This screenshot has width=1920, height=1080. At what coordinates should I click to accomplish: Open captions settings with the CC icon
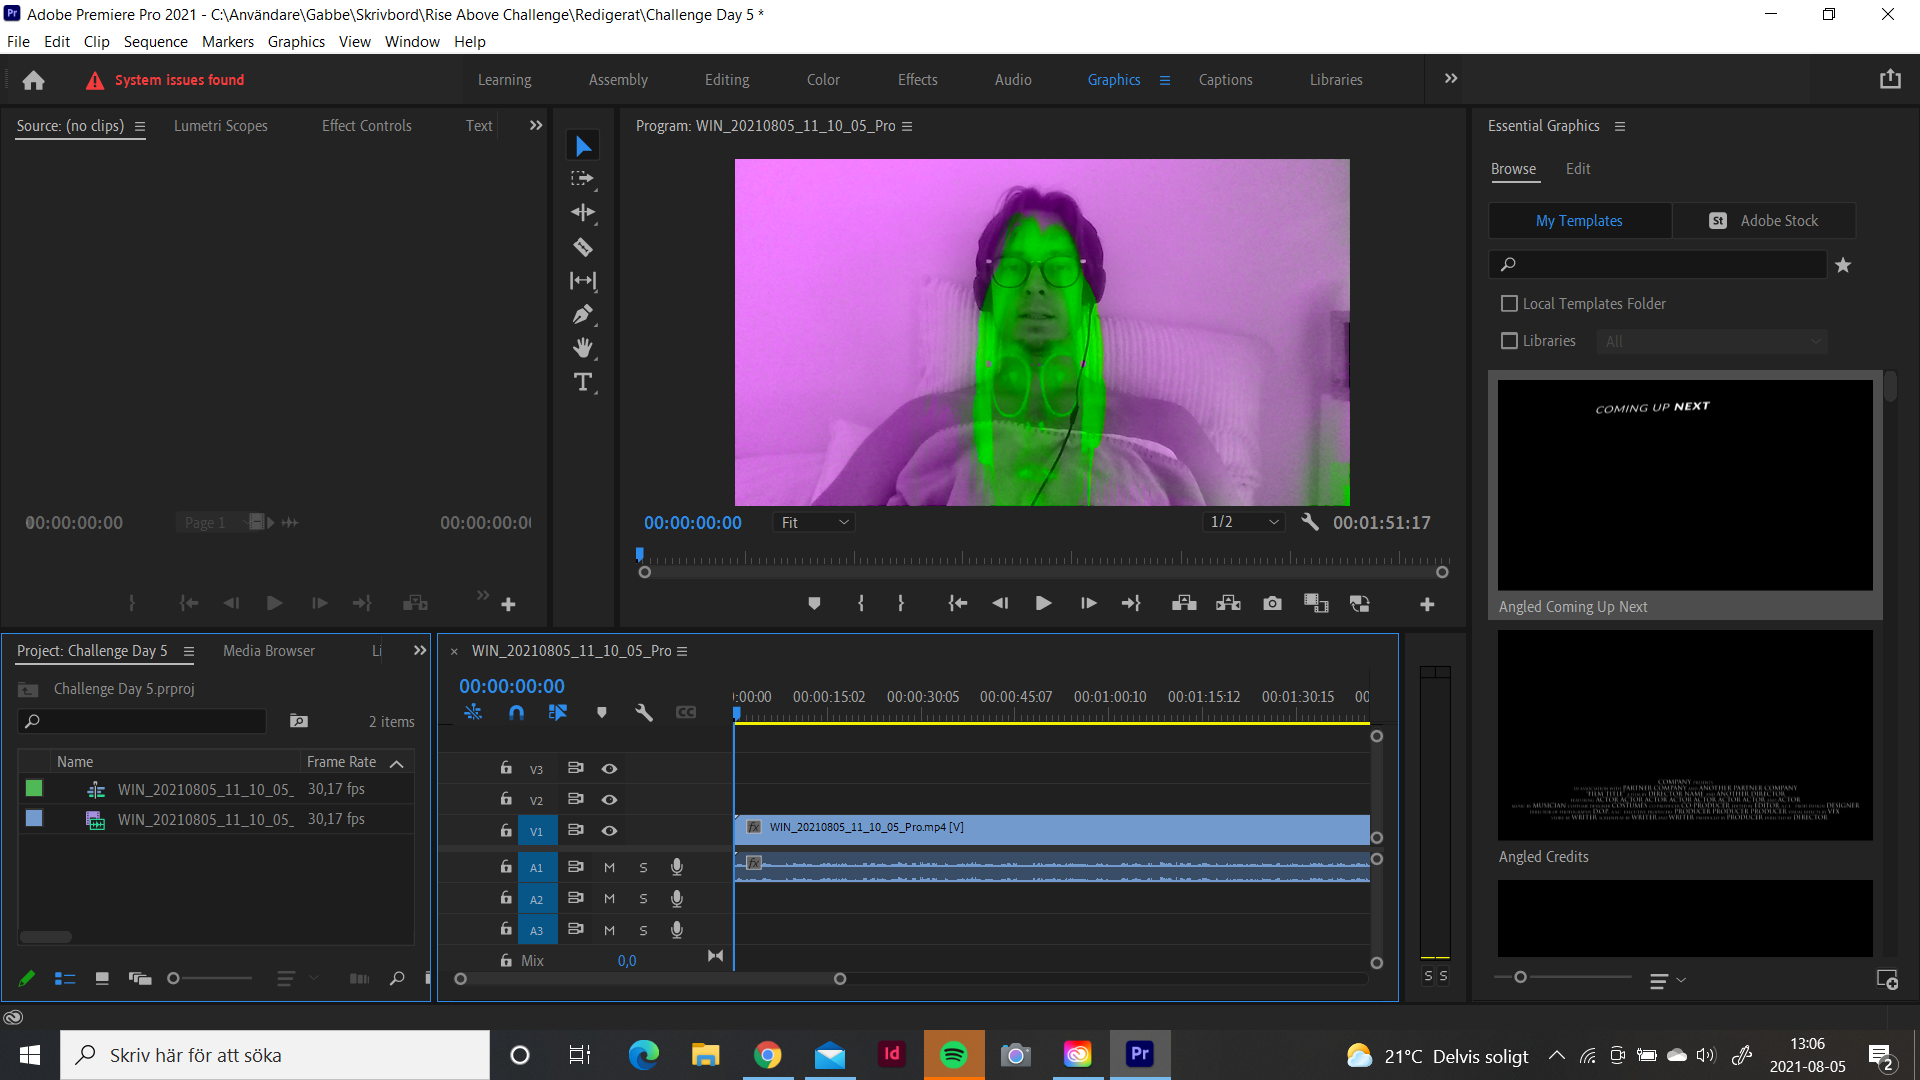pos(686,712)
